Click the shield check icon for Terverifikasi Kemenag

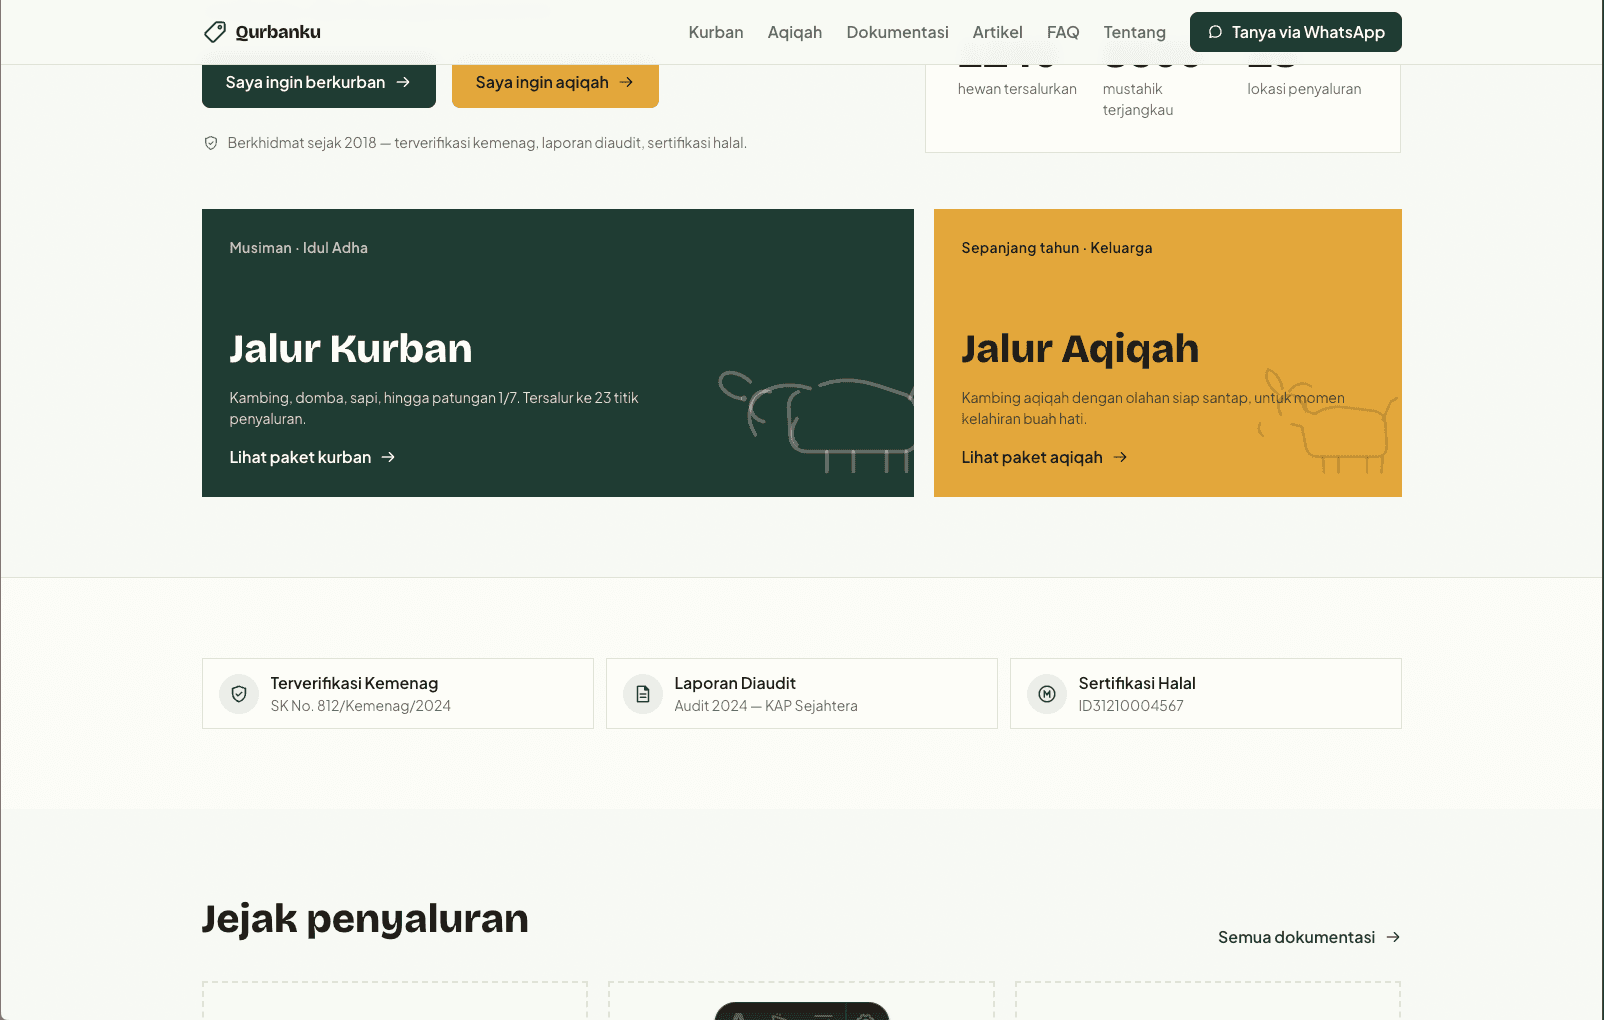tap(239, 694)
